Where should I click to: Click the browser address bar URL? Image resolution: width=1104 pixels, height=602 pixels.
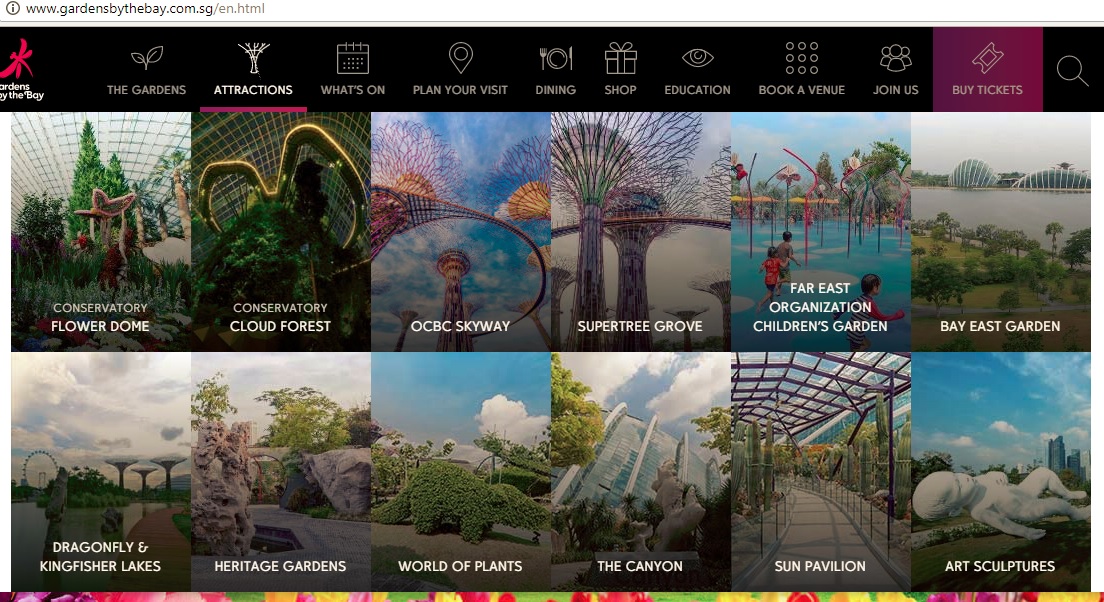(x=145, y=9)
